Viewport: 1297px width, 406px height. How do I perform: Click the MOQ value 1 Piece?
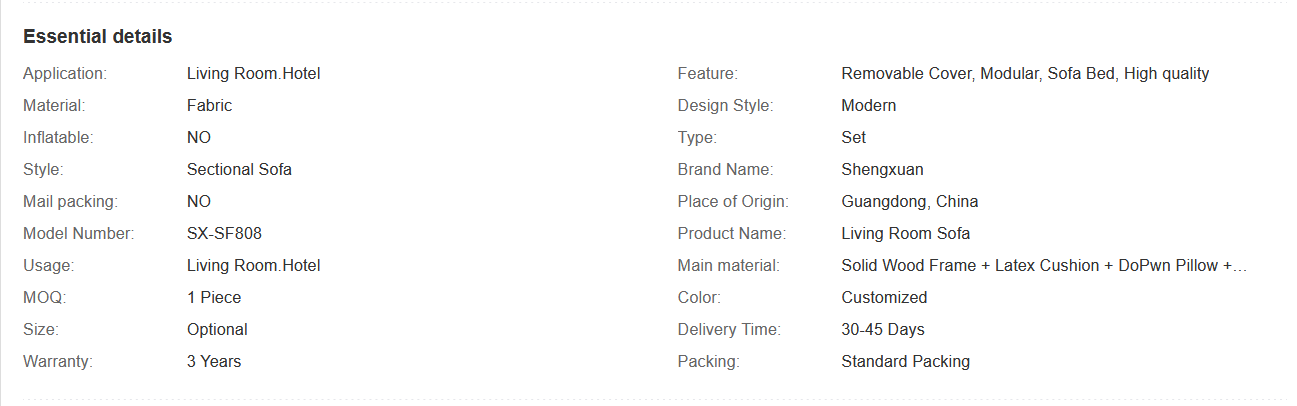click(214, 297)
